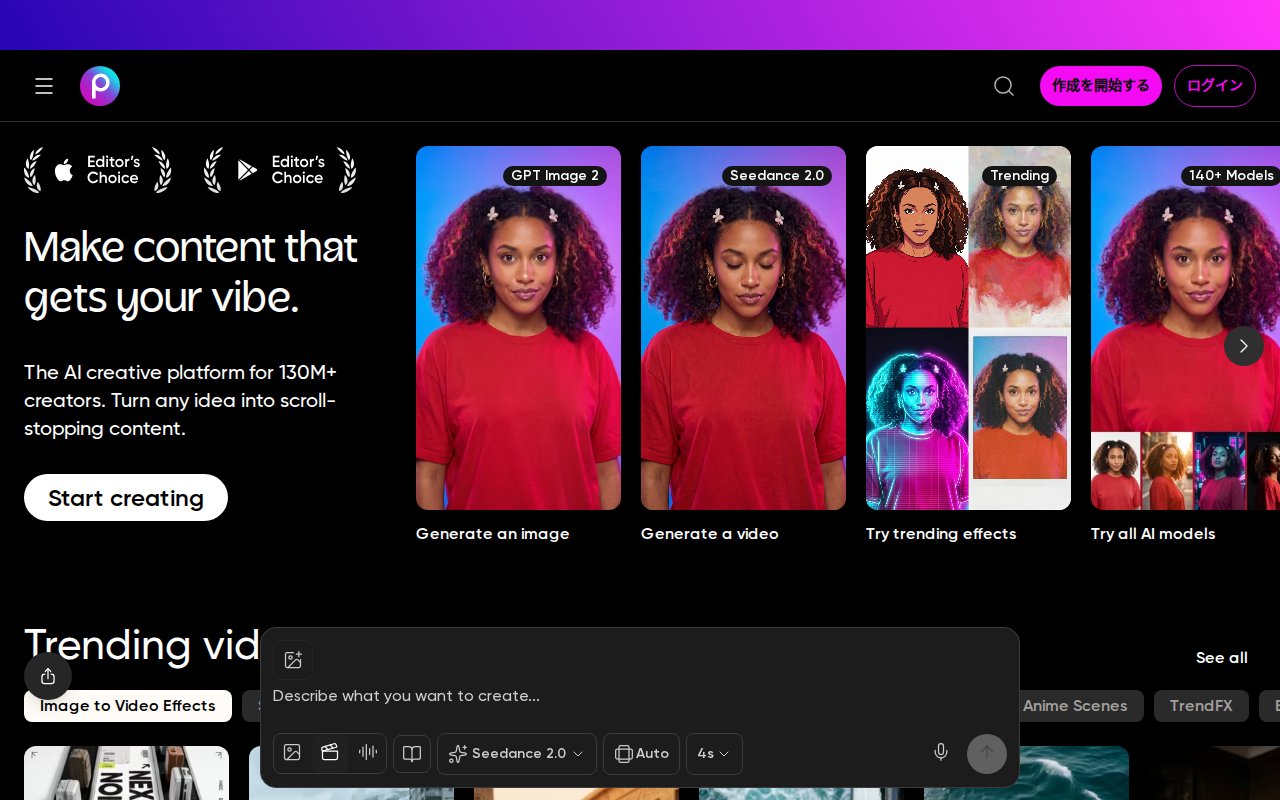The width and height of the screenshot is (1280, 800).
Task: Expand the Seedance 2.0 model dropdown
Action: [517, 754]
